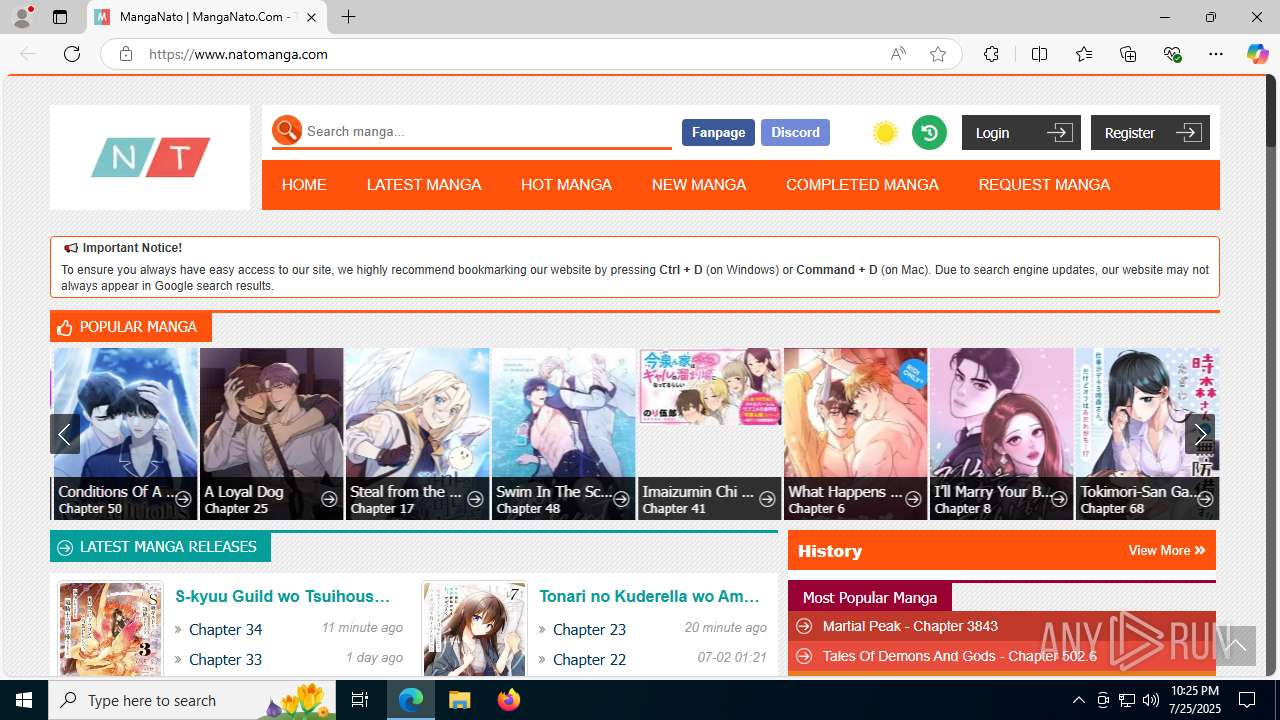Open Windows Start menu
Image resolution: width=1280 pixels, height=720 pixels.
click(24, 700)
